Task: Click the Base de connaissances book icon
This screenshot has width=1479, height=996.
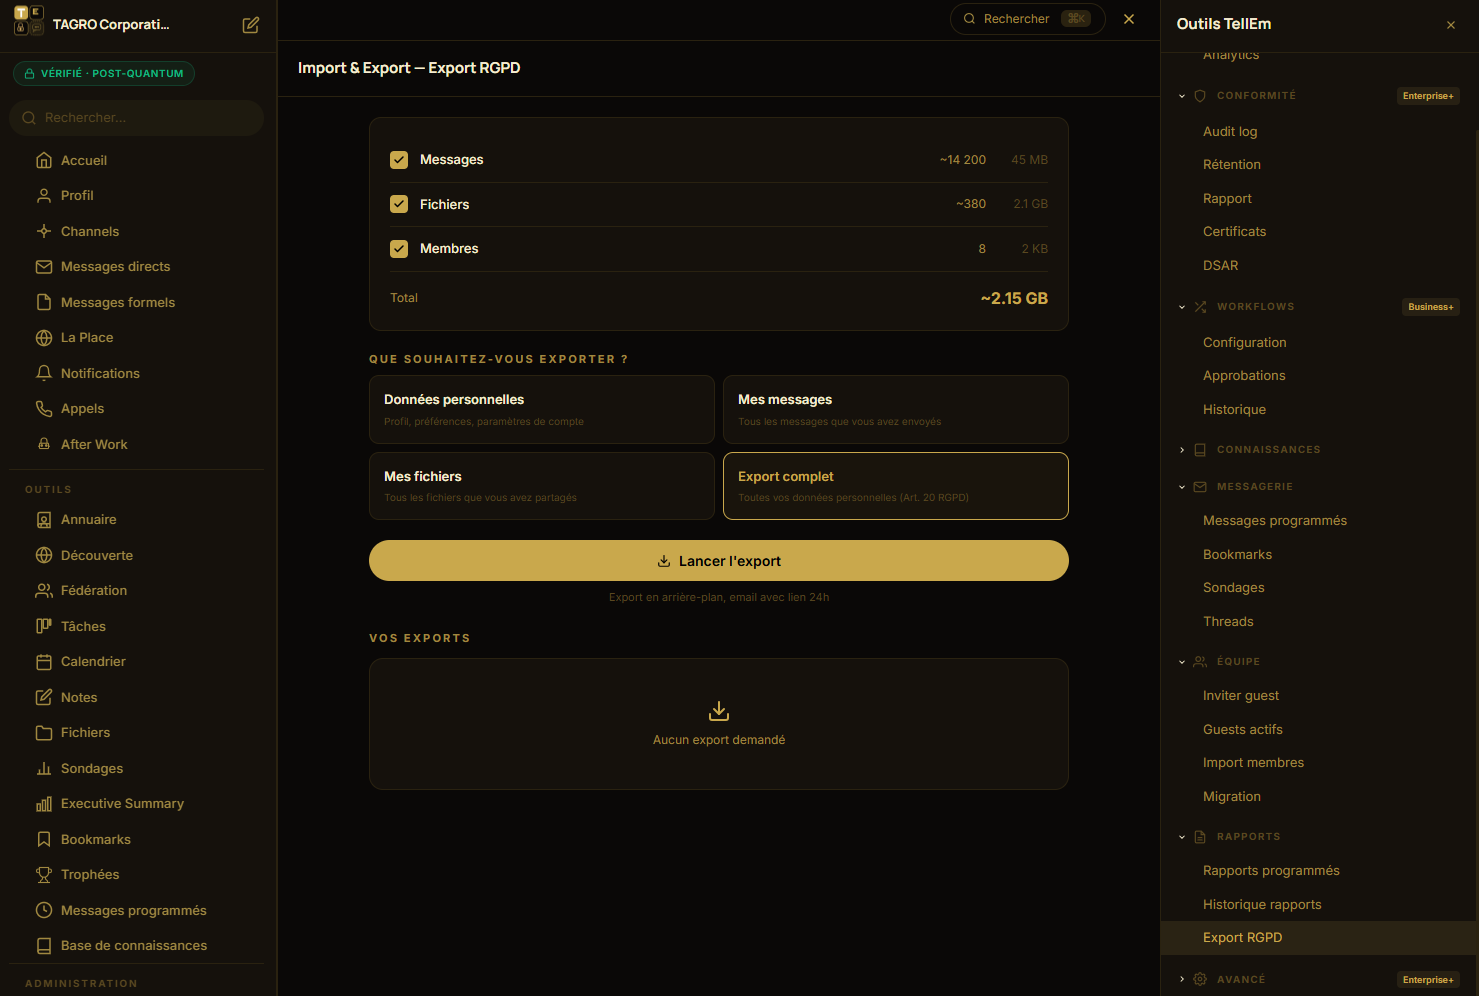Action: pos(44,946)
